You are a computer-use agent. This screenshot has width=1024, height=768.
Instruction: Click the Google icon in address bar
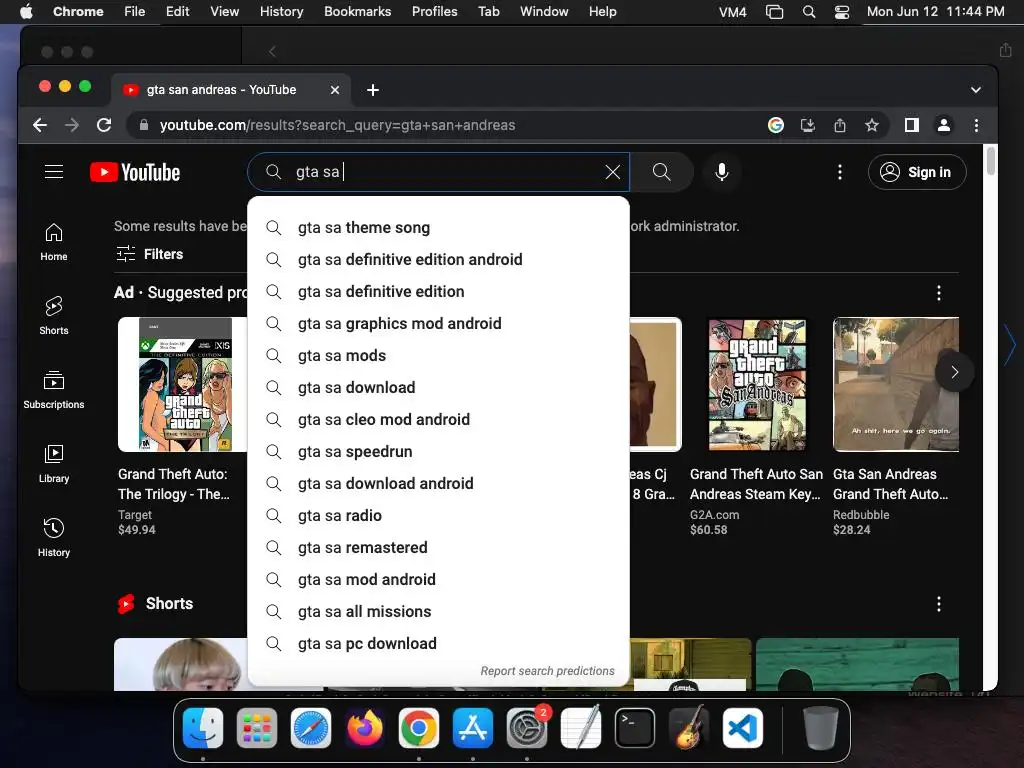tap(776, 125)
